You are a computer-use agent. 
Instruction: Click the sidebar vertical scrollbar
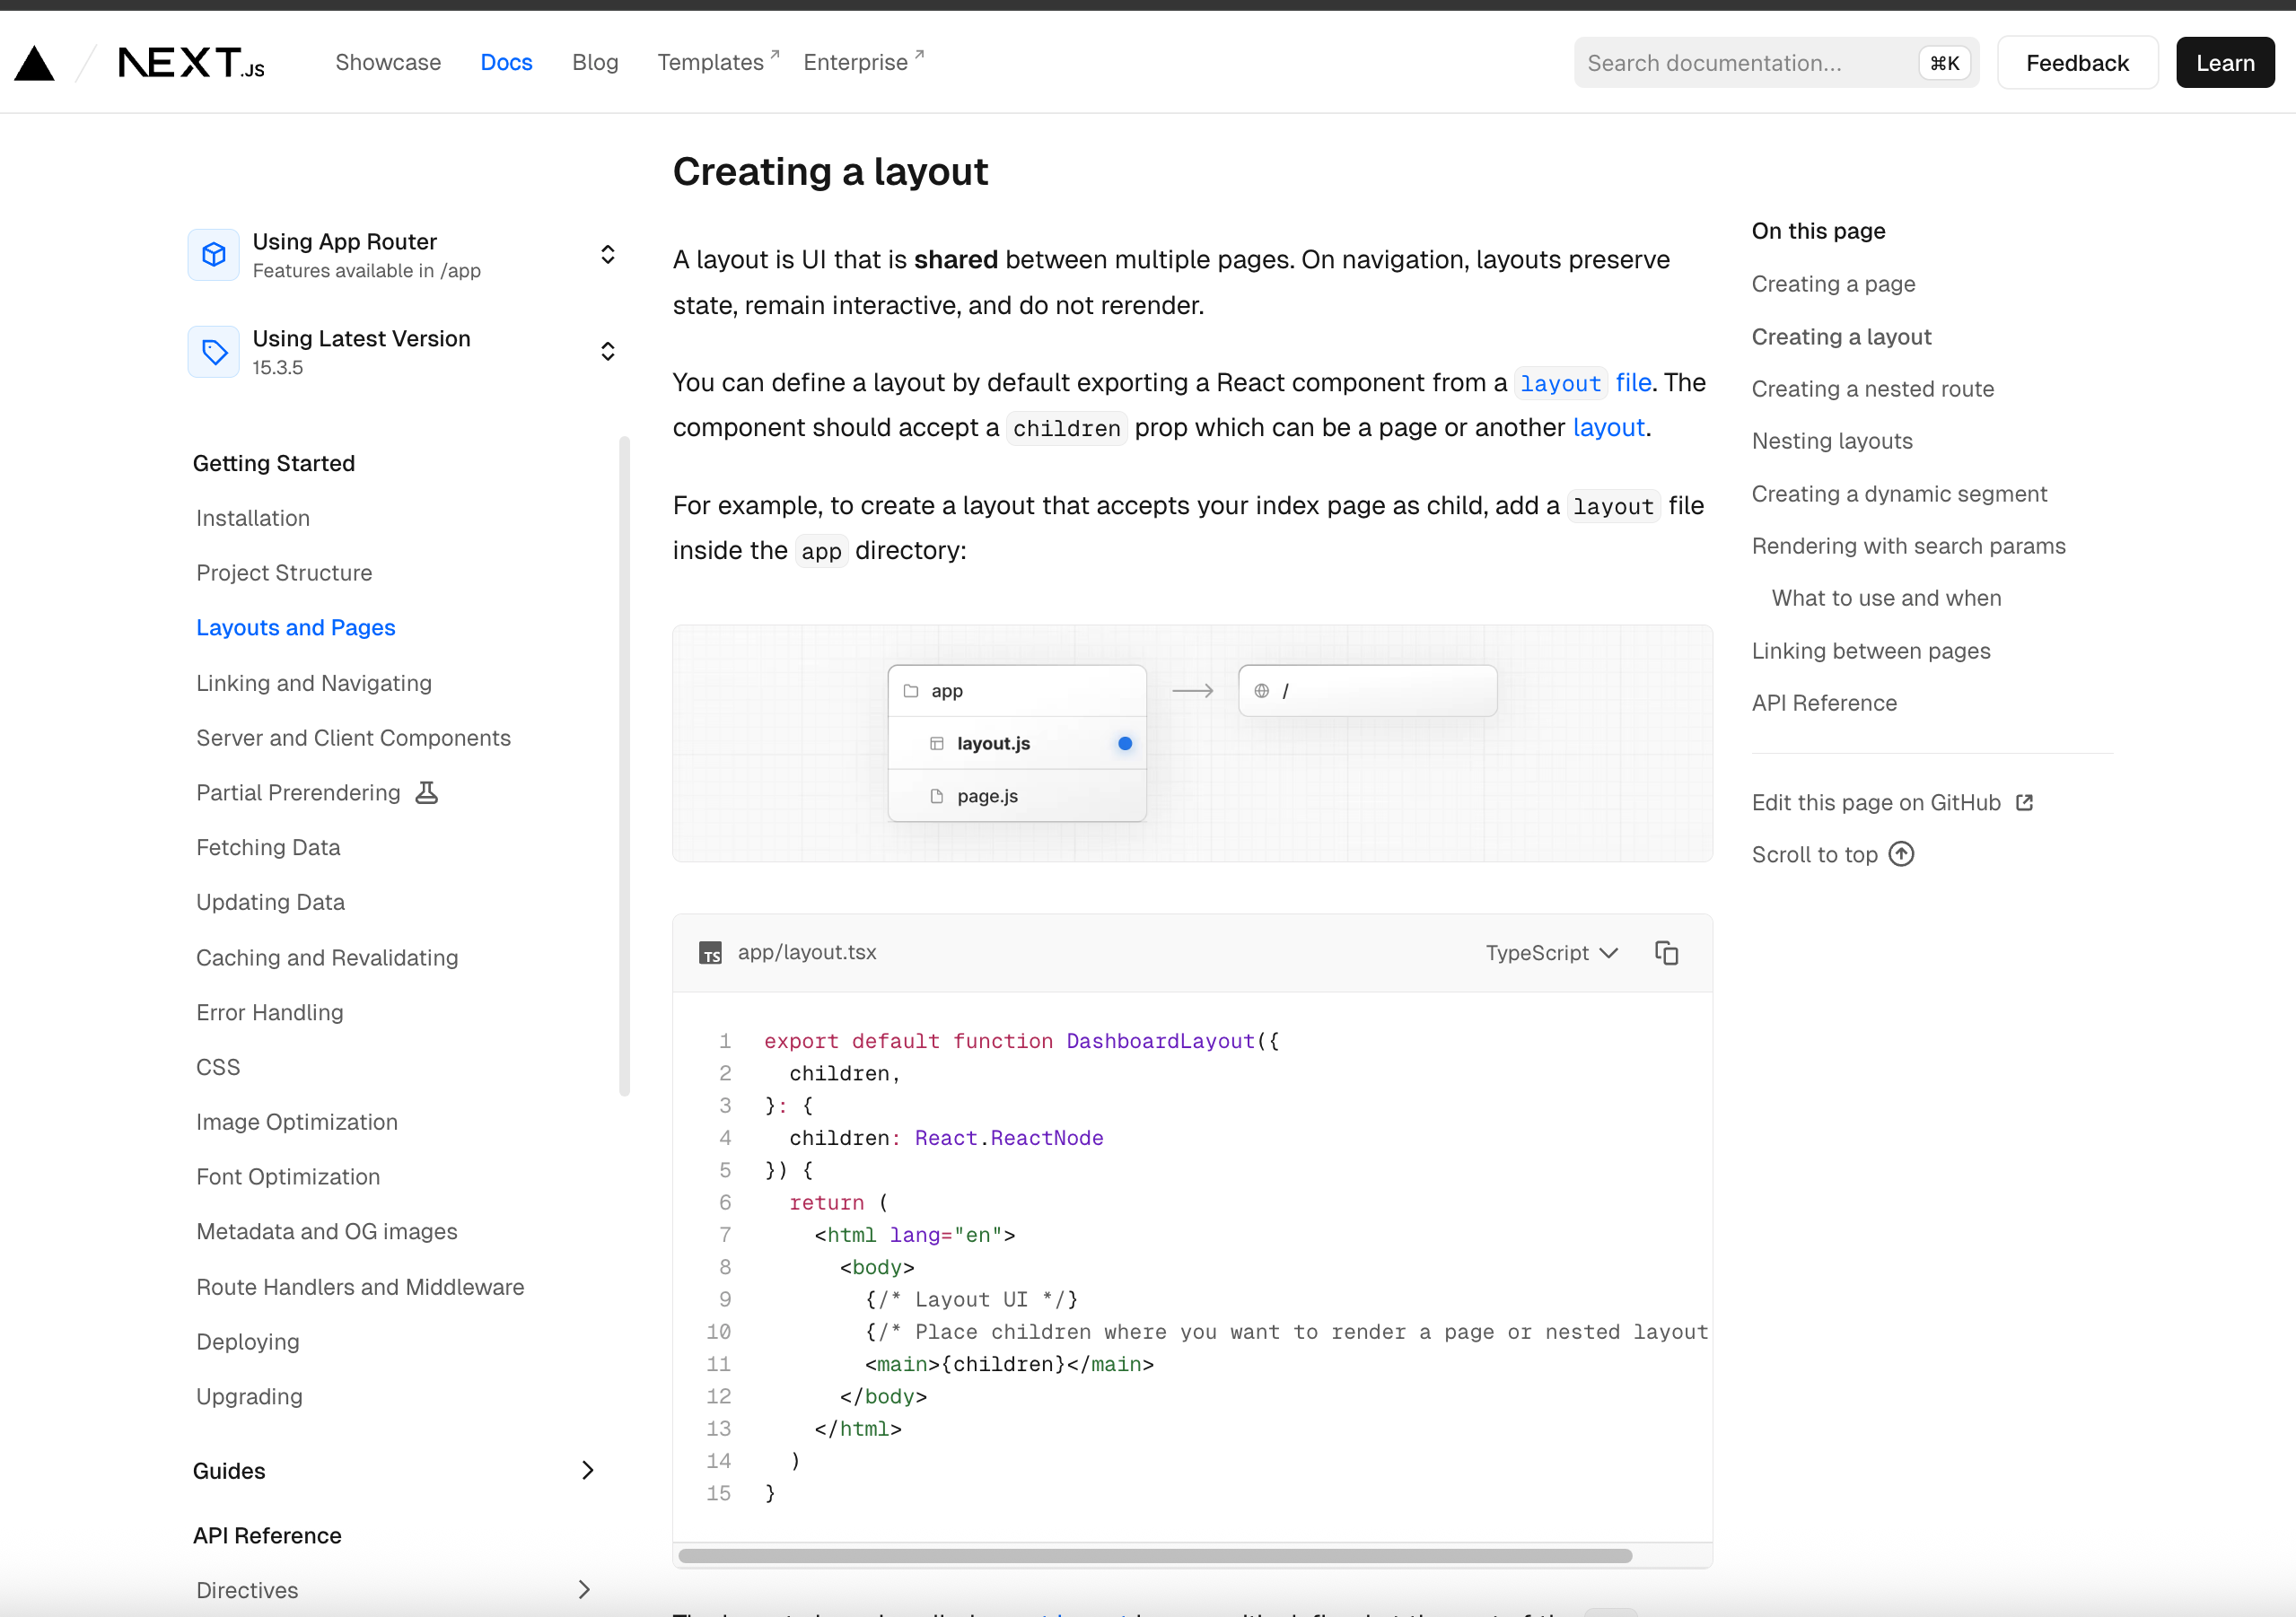click(x=625, y=766)
